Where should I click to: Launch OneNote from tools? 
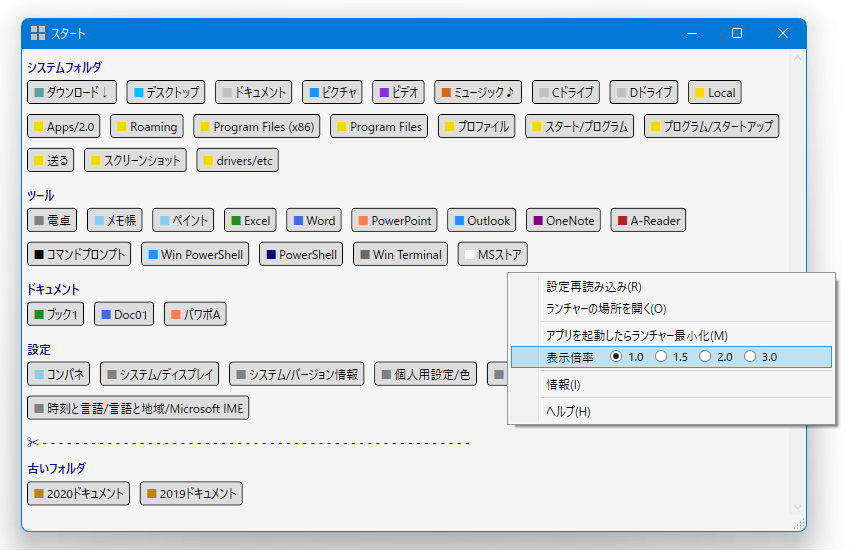(x=563, y=220)
